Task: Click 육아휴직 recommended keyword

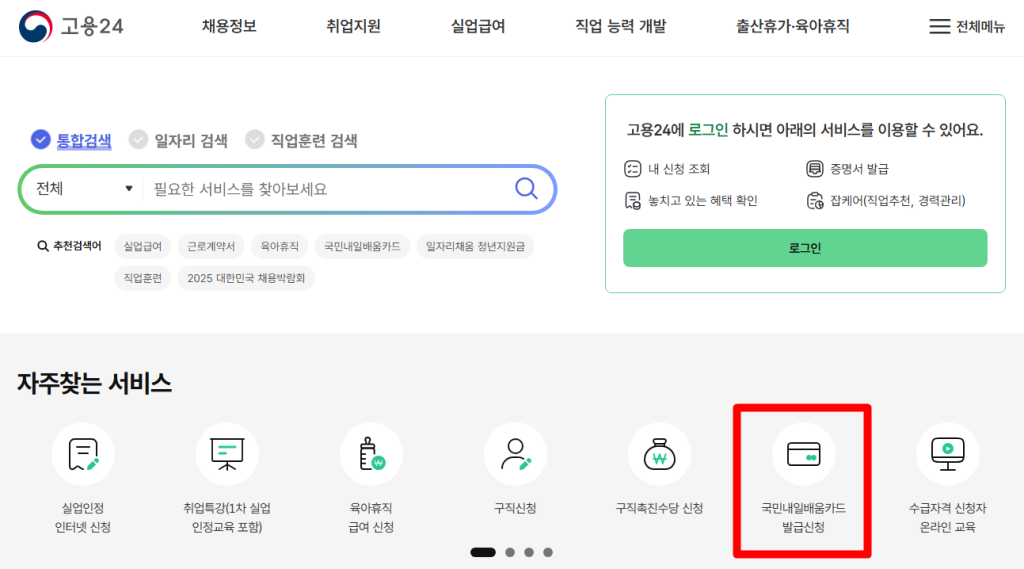Action: 280,246
